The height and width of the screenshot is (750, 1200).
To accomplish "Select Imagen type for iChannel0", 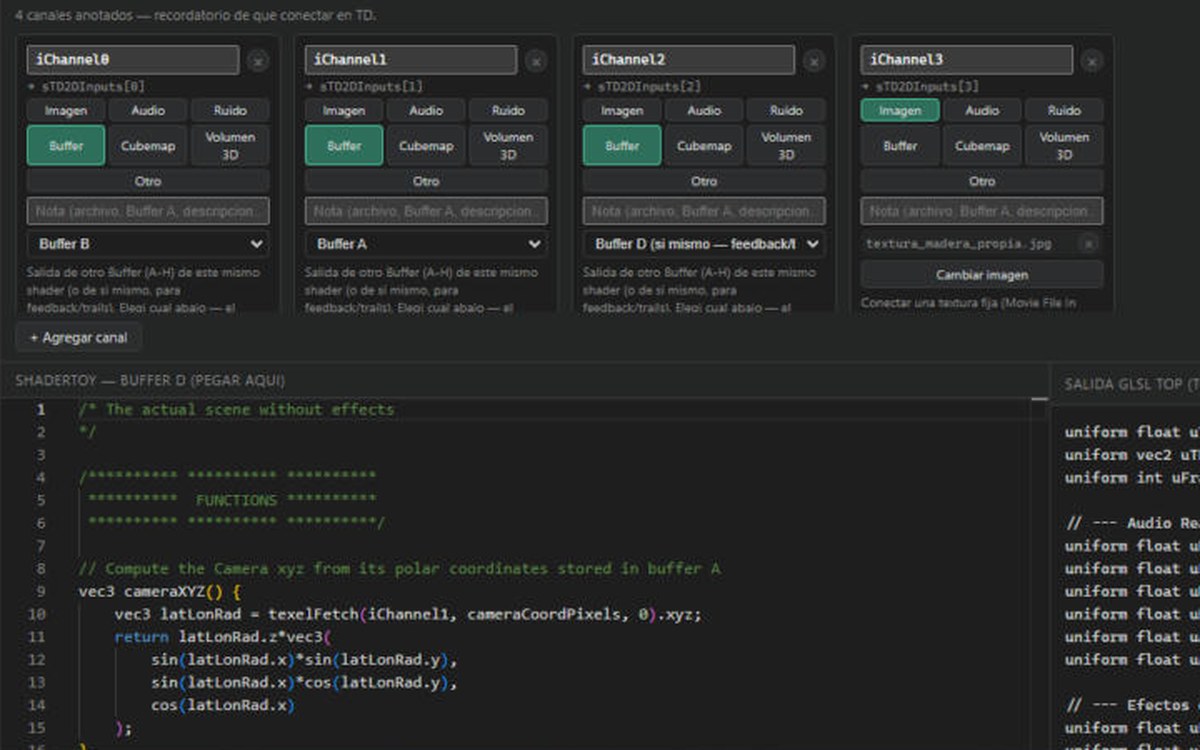I will 65,110.
